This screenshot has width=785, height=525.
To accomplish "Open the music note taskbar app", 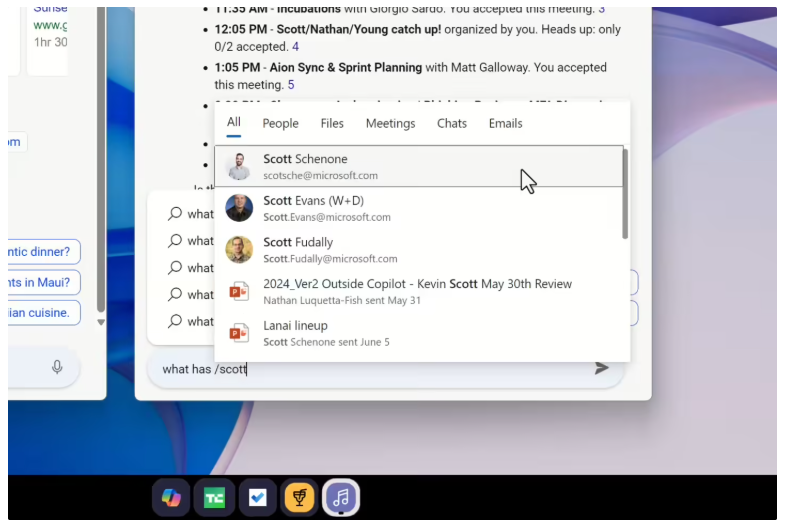I will tap(341, 497).
